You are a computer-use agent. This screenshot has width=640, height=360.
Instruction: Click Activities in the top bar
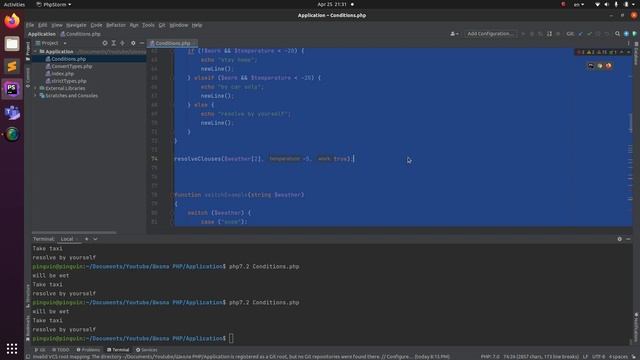[14, 4]
